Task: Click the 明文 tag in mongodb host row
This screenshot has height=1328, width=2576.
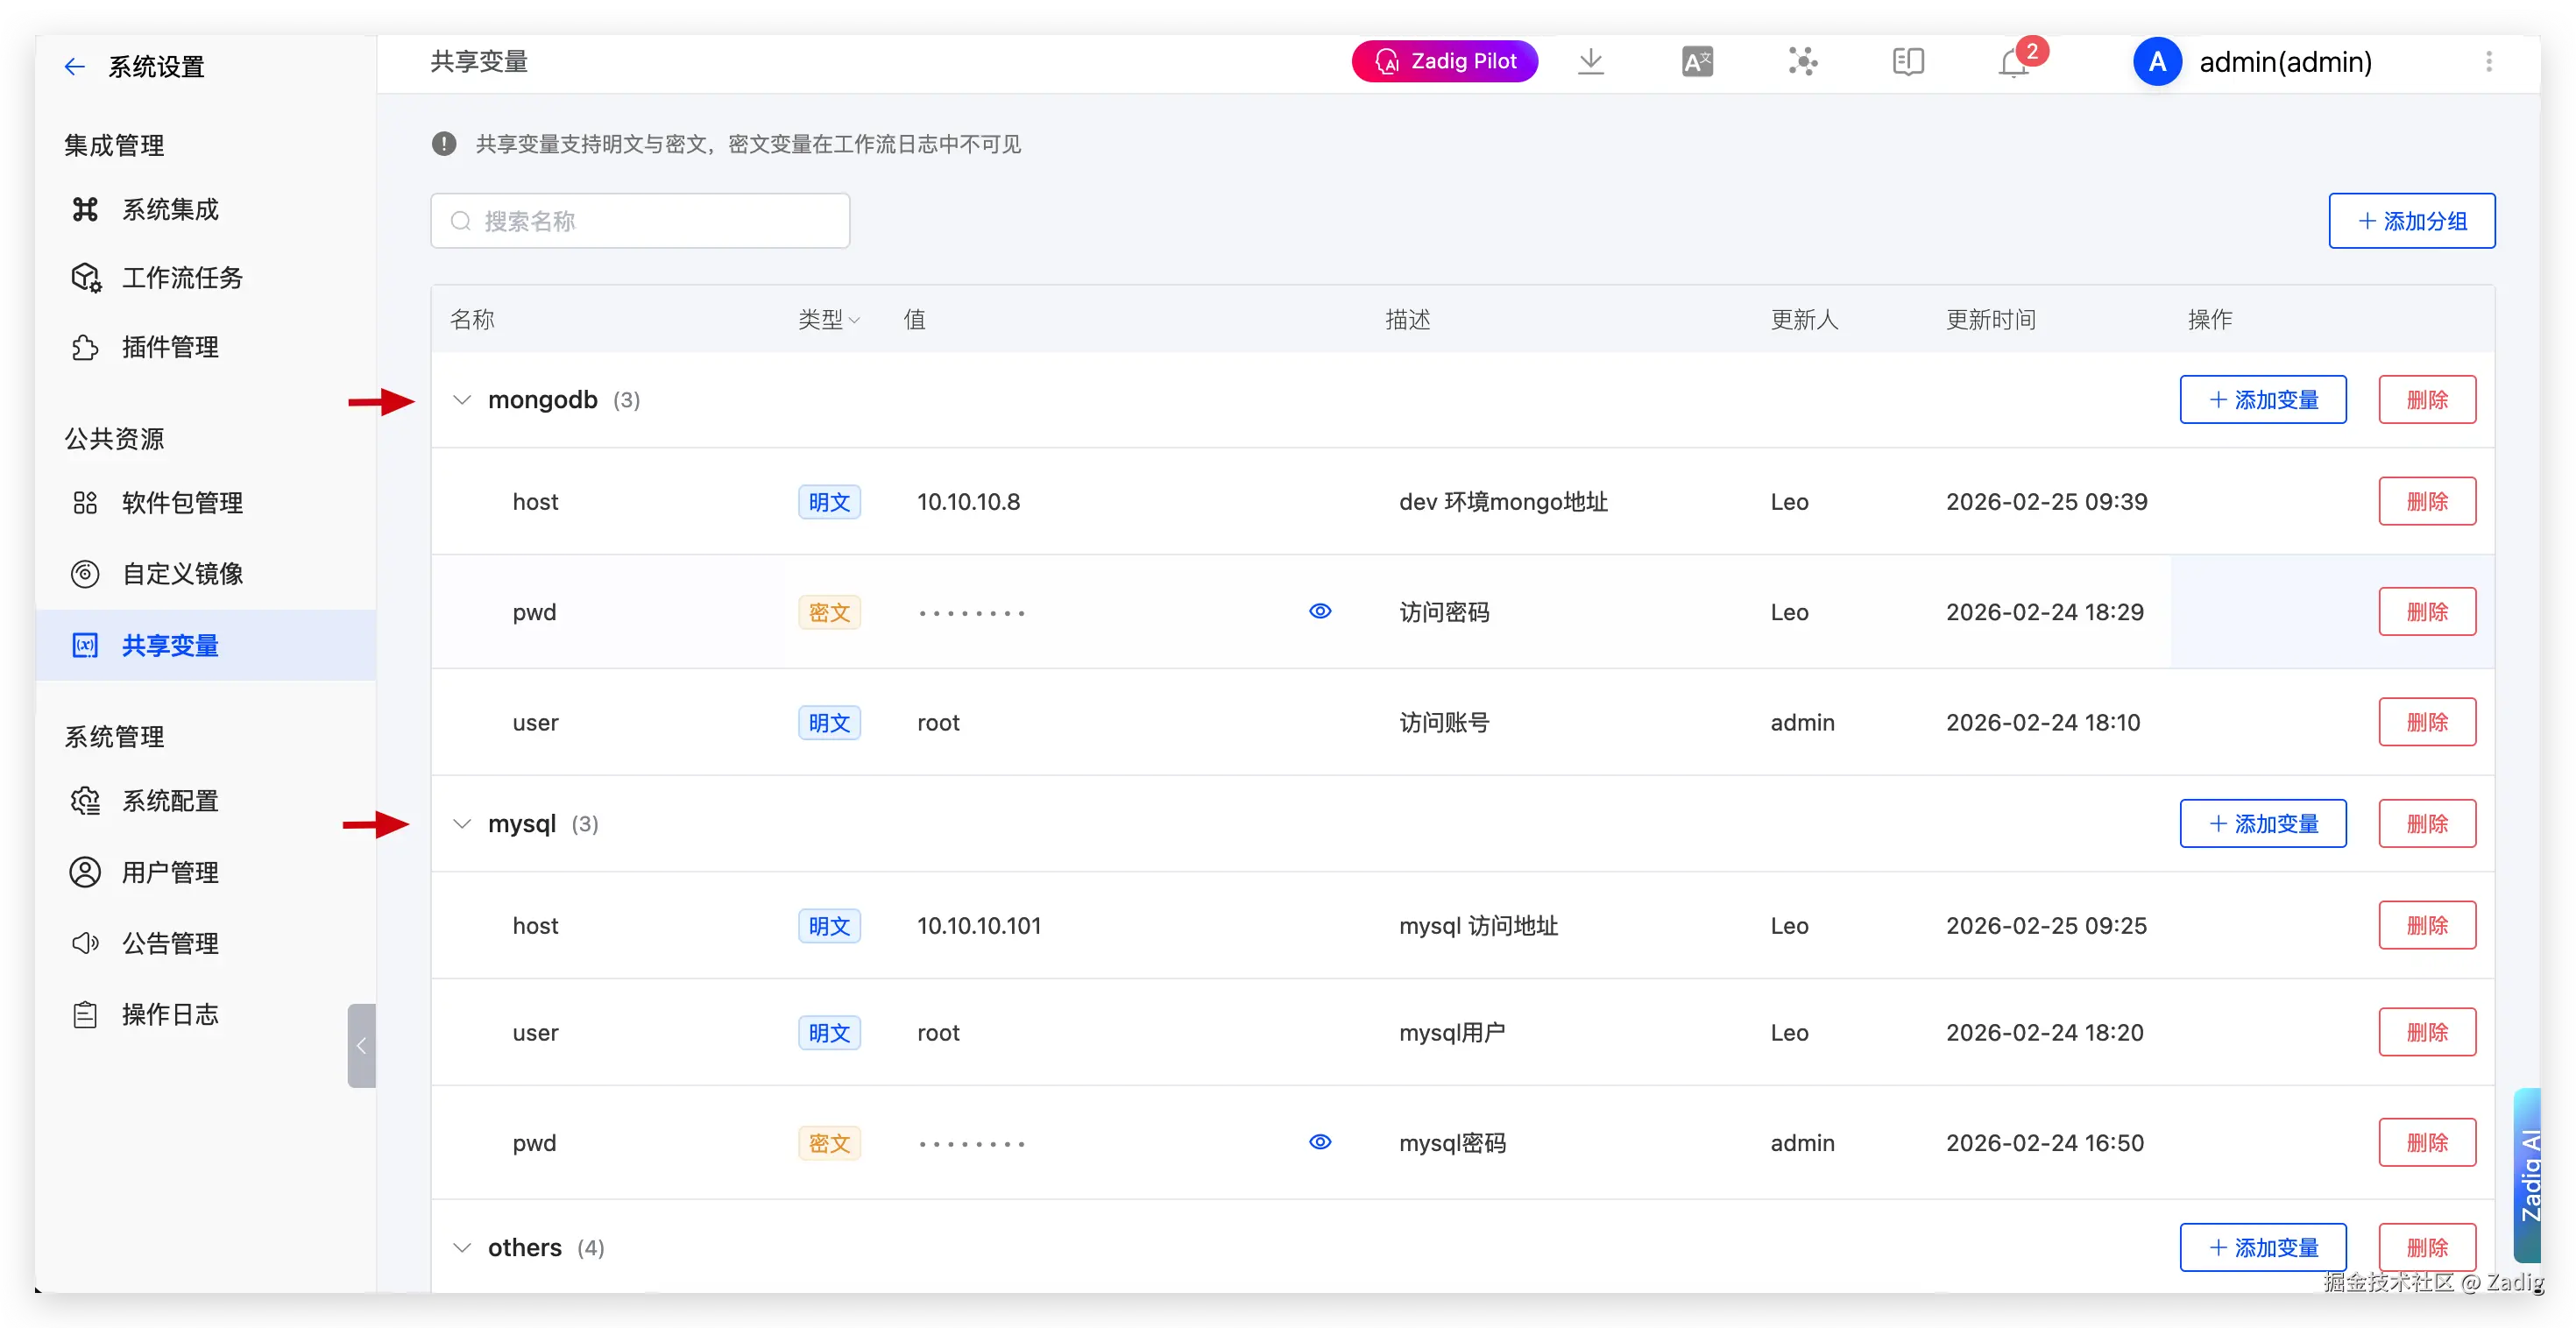Action: click(829, 502)
